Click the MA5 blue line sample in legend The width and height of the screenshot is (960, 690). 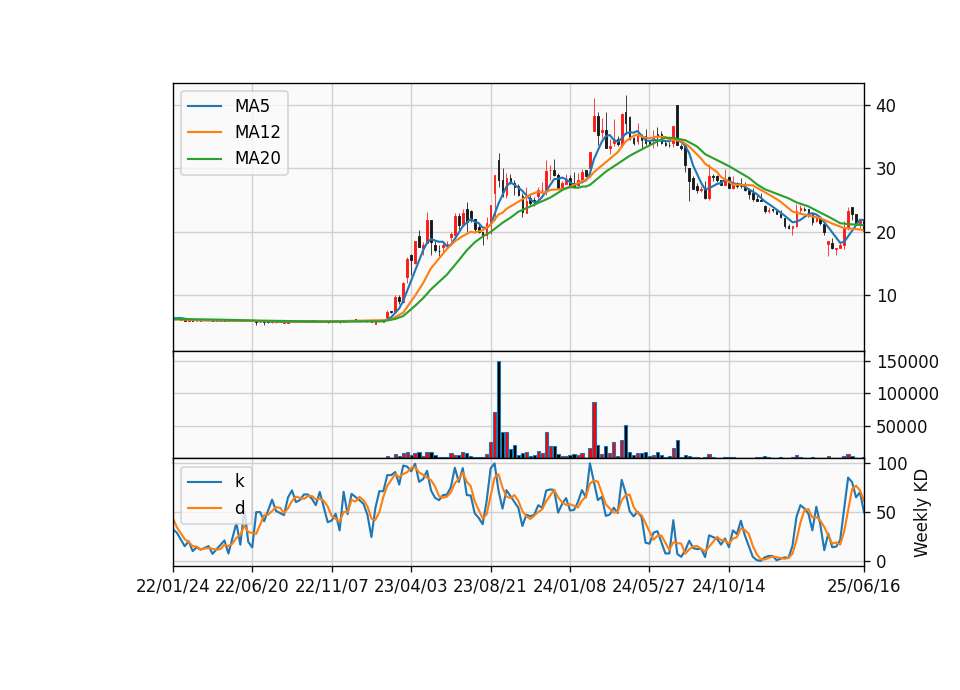(204, 107)
